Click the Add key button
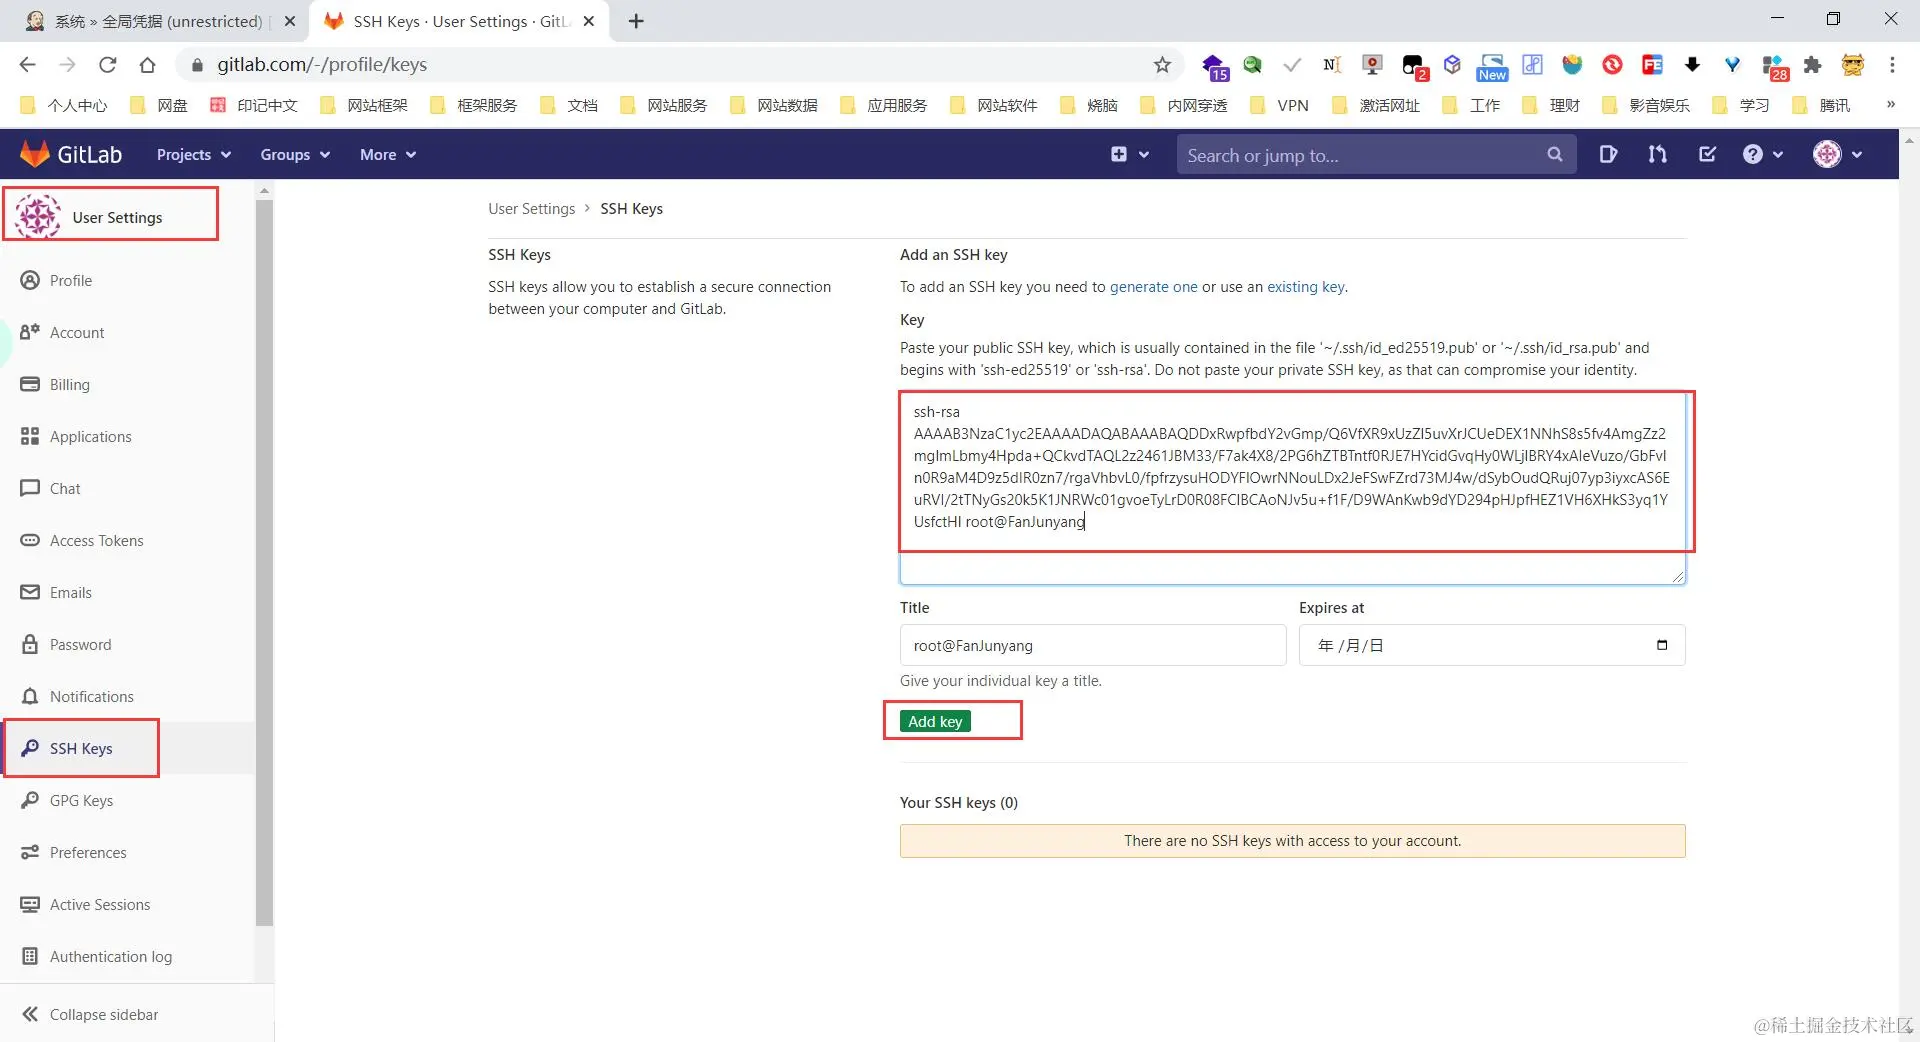Screen dimensions: 1920x1042 (935, 721)
